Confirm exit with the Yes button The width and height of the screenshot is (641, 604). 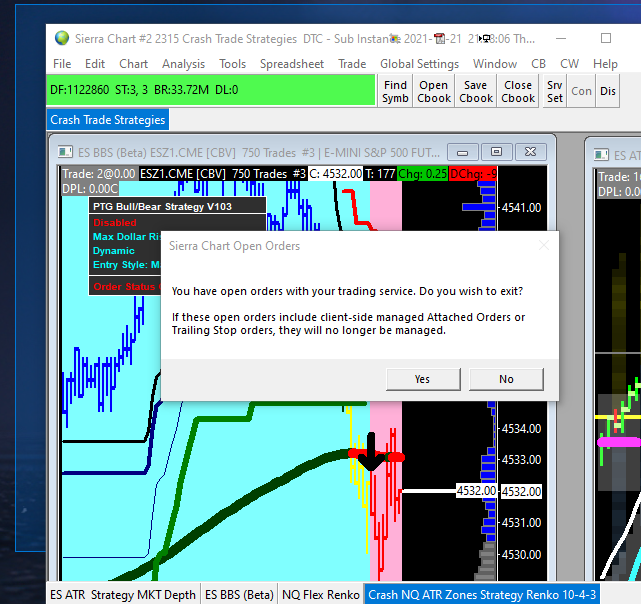pos(423,379)
